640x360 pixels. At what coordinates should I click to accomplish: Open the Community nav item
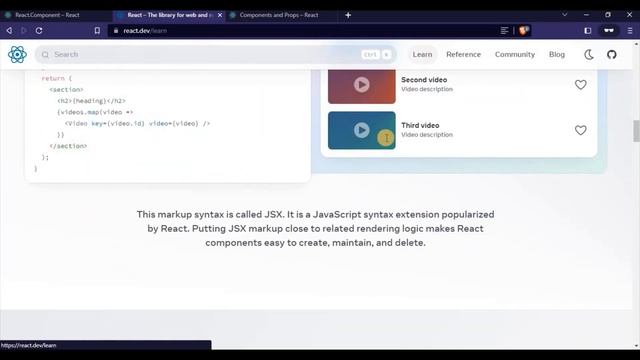pyautogui.click(x=515, y=54)
